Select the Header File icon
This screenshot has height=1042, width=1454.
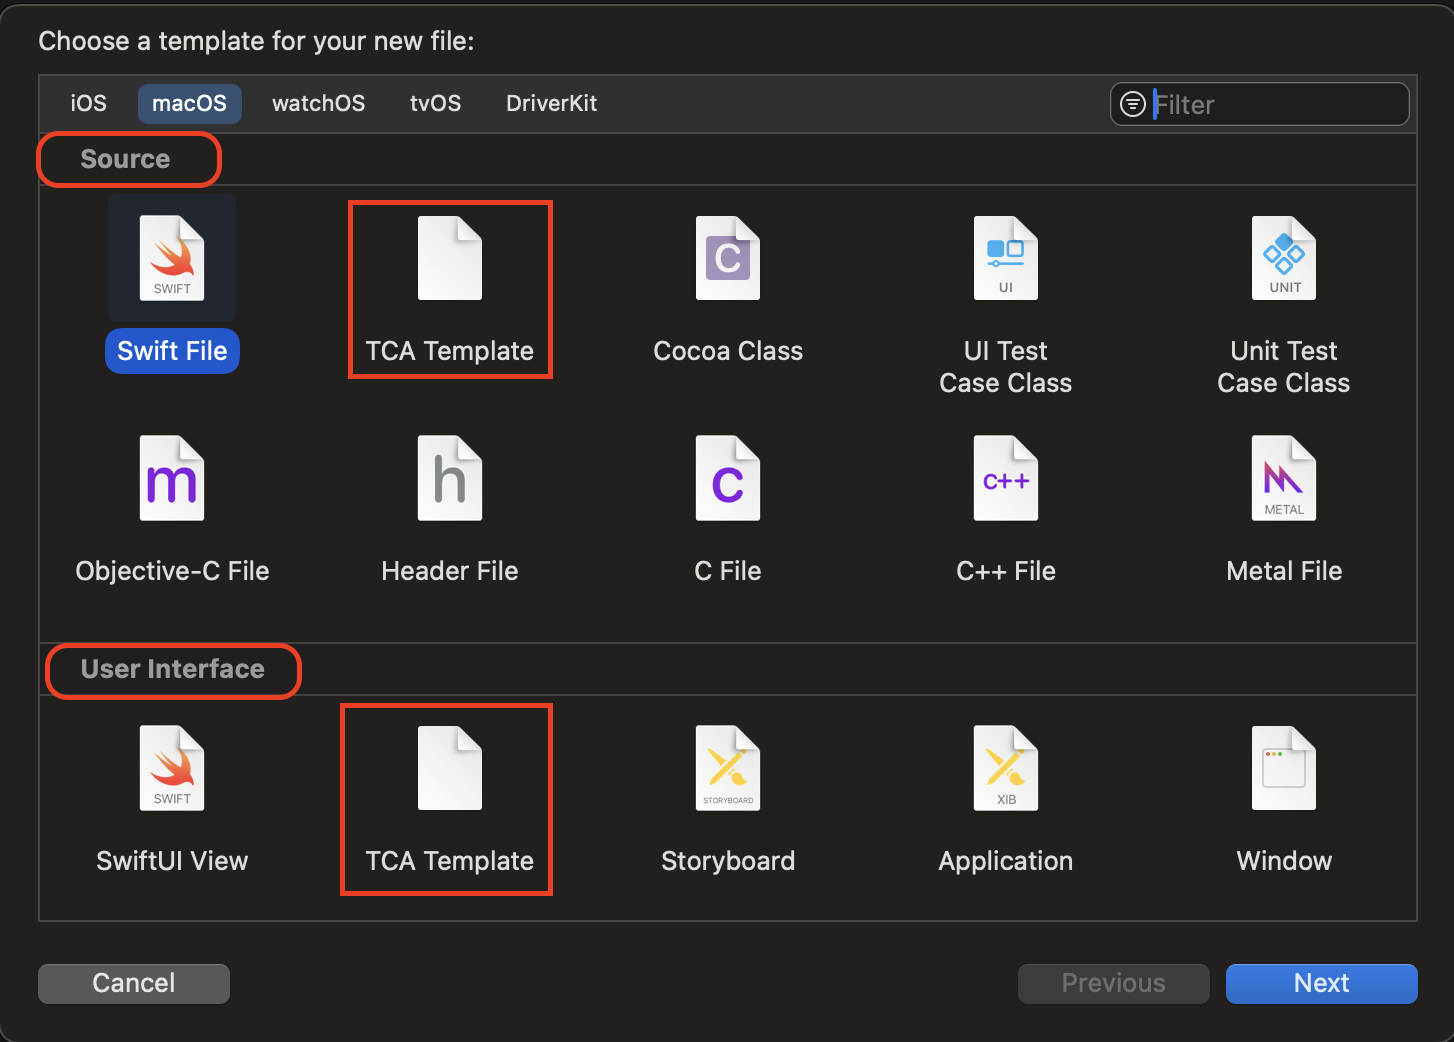point(450,478)
